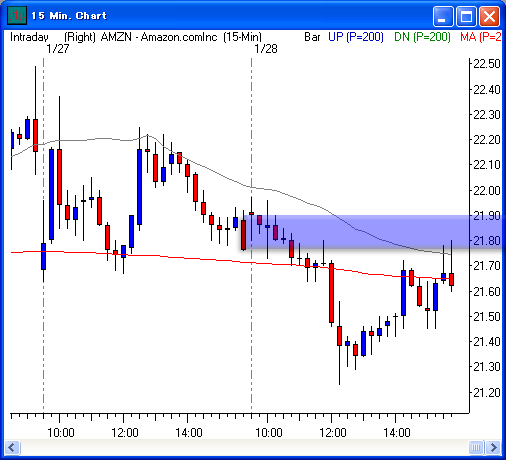The width and height of the screenshot is (506, 460).
Task: Click the green DN (P=200) indicator label
Action: pos(422,37)
